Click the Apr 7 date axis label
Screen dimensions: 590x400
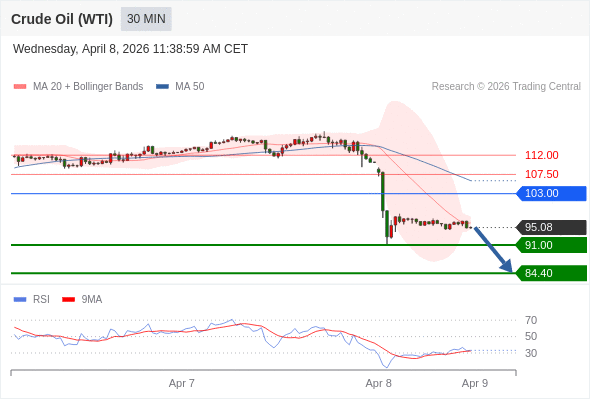point(182,383)
